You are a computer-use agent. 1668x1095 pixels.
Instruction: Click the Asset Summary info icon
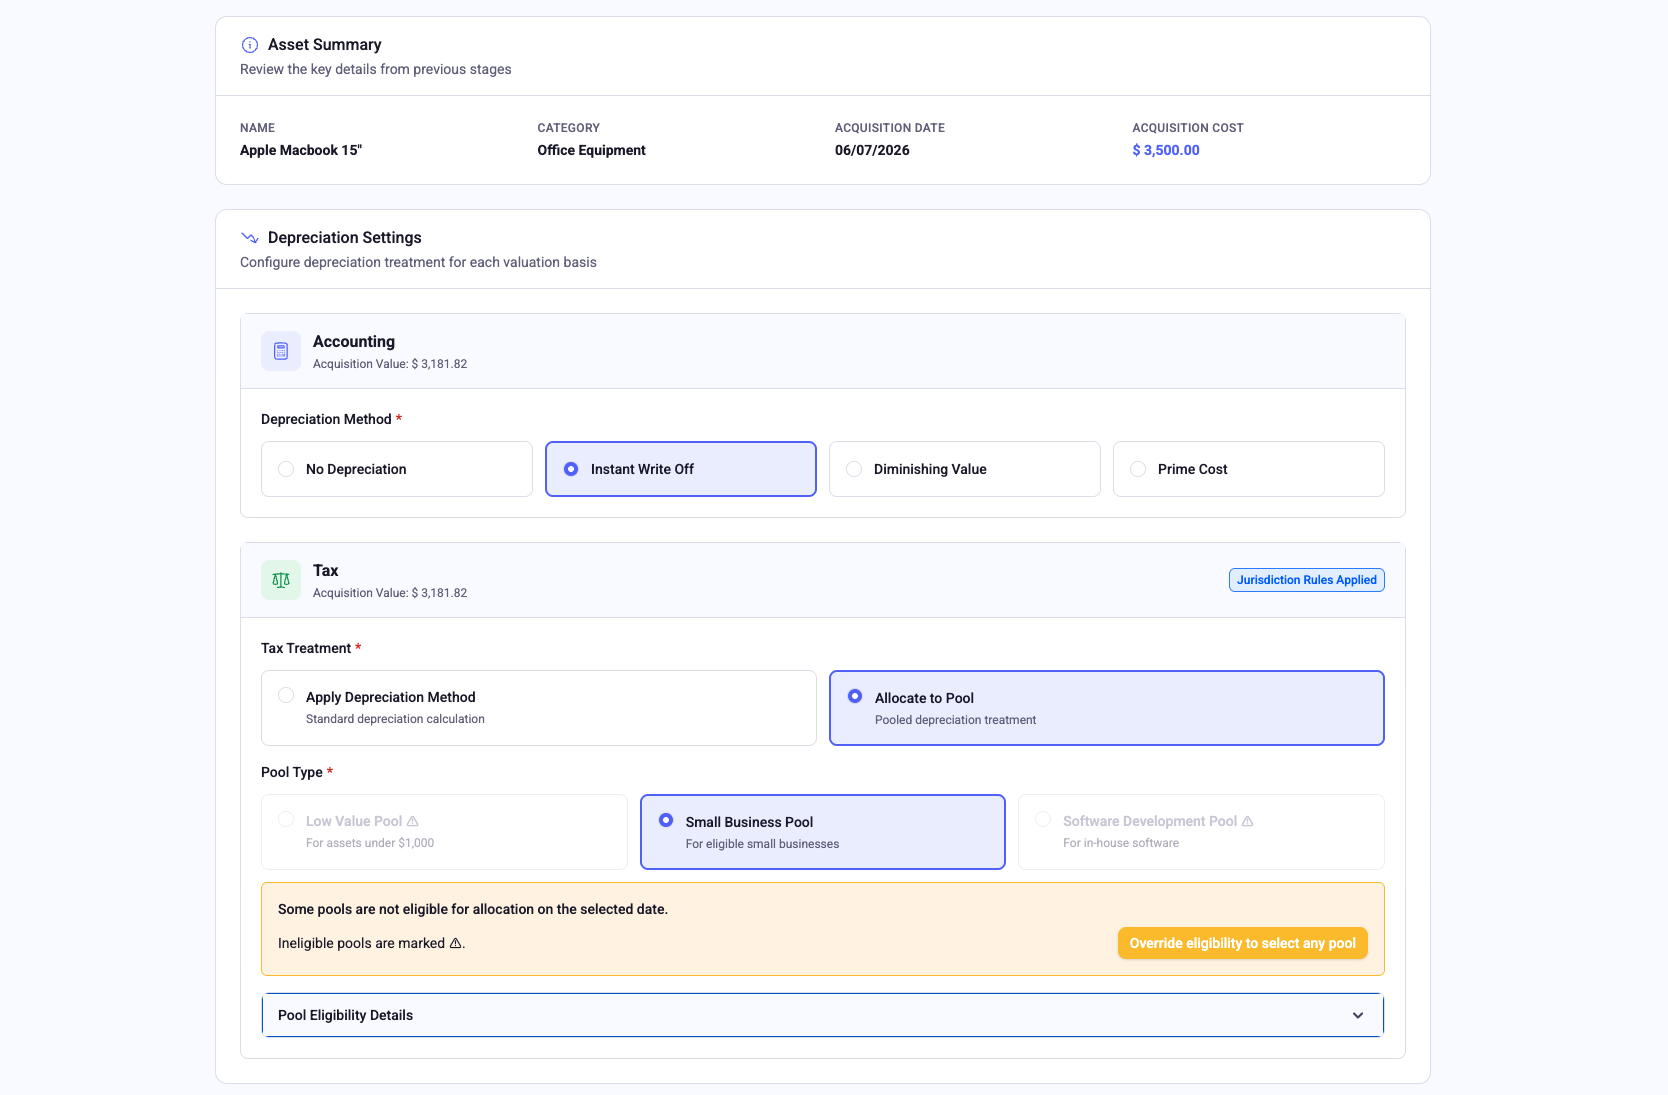tap(250, 45)
